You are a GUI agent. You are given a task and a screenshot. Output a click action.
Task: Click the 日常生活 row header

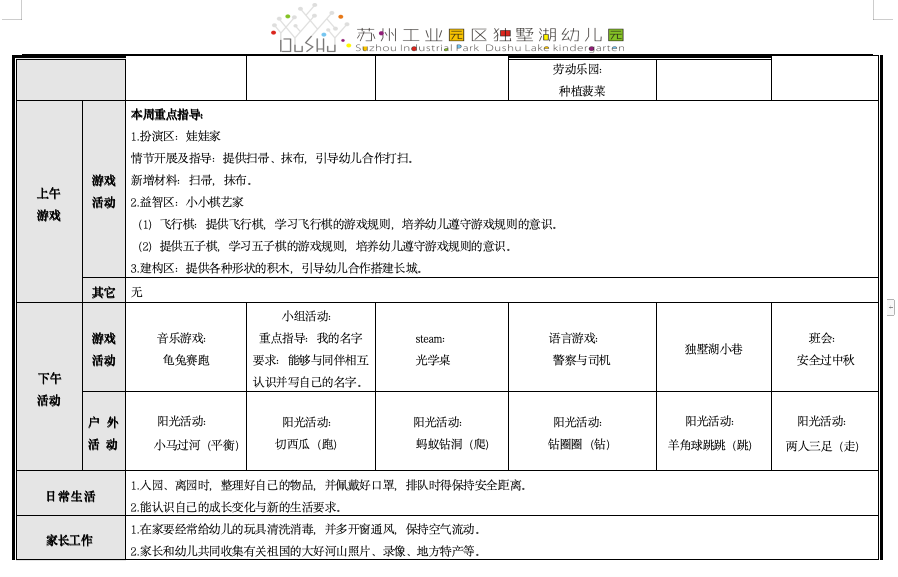70,496
